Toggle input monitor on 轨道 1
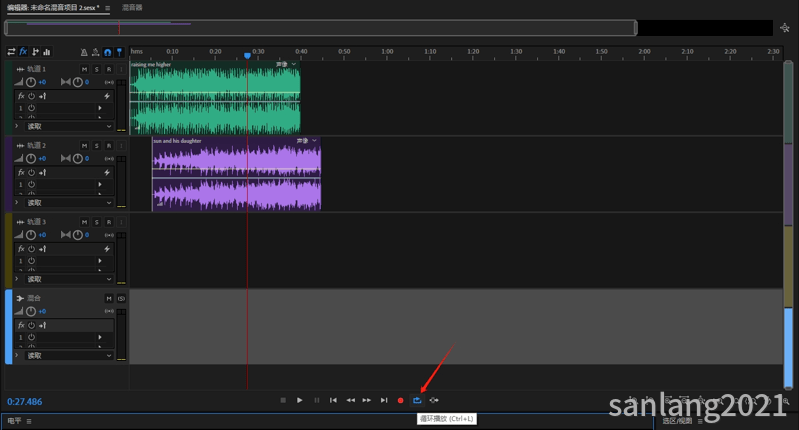The width and height of the screenshot is (799, 430). (x=121, y=69)
